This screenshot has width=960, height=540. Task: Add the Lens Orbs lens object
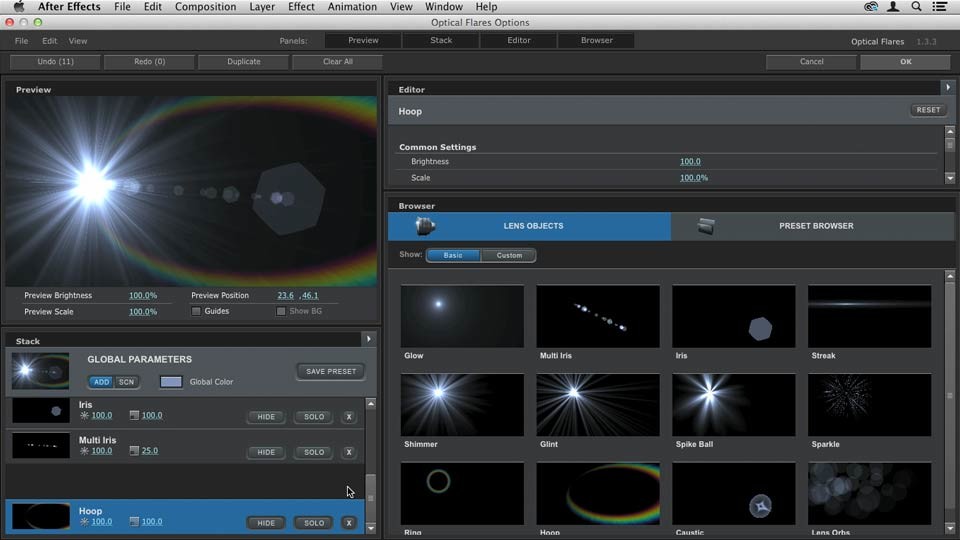pos(869,493)
